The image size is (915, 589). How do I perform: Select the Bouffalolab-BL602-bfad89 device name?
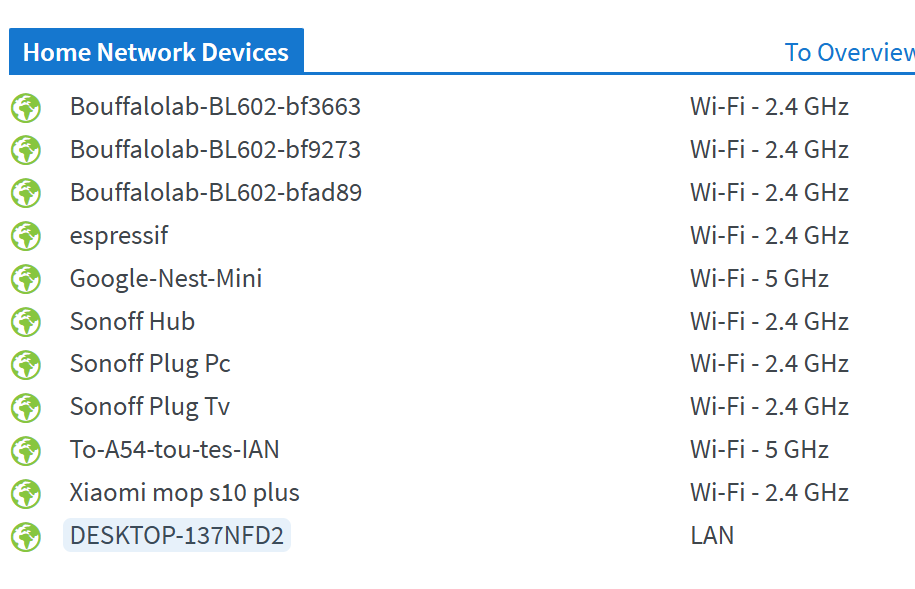coord(216,193)
